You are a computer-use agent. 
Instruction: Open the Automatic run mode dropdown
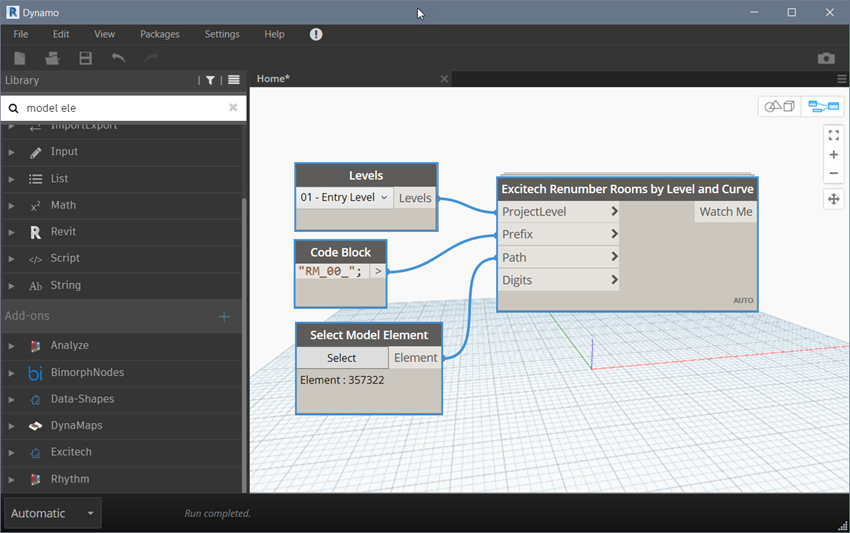[x=53, y=513]
